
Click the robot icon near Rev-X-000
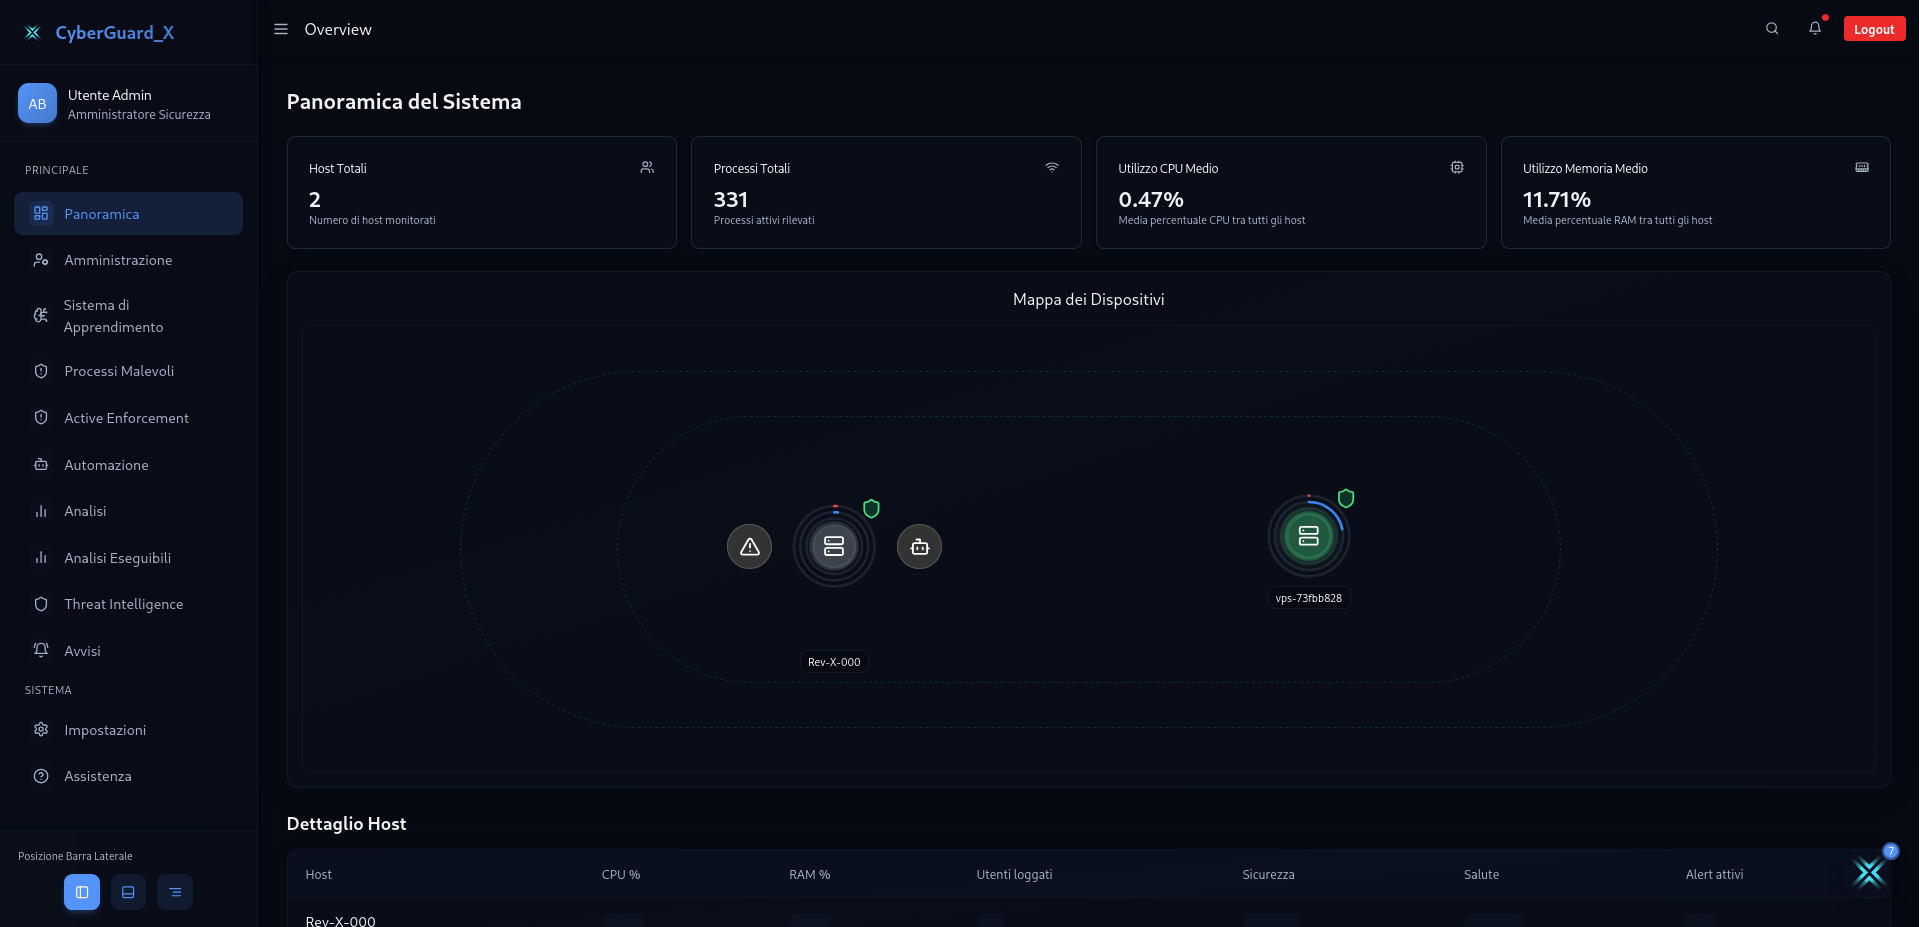919,547
